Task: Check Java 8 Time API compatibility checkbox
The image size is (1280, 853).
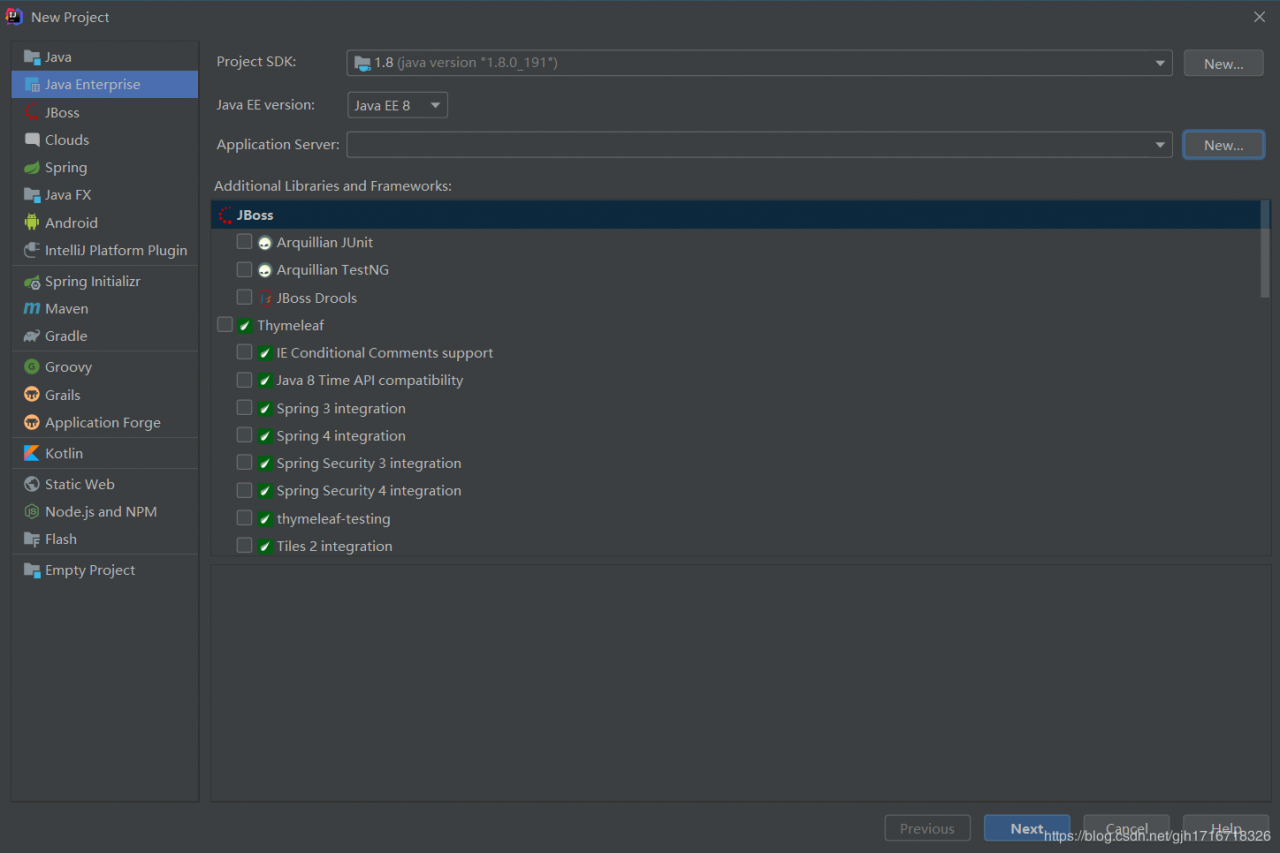Action: (244, 380)
